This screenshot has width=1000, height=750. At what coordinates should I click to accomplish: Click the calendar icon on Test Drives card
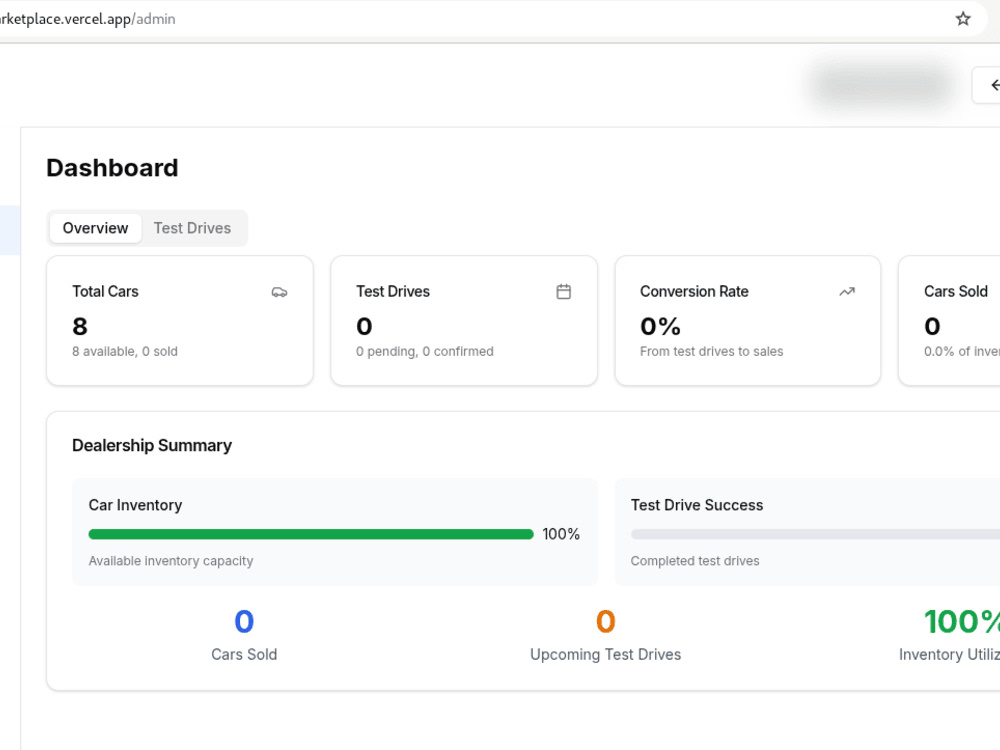click(563, 291)
